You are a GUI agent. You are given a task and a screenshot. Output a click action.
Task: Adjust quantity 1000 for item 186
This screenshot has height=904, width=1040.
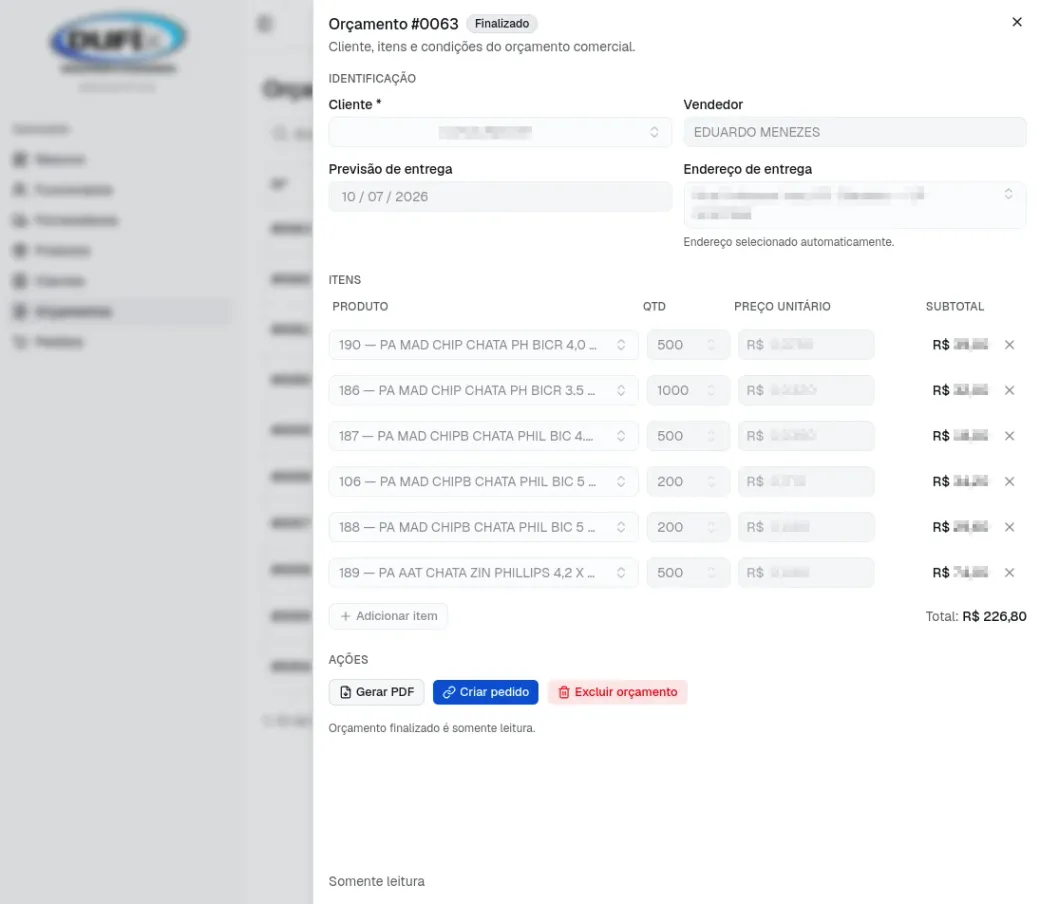pos(688,391)
